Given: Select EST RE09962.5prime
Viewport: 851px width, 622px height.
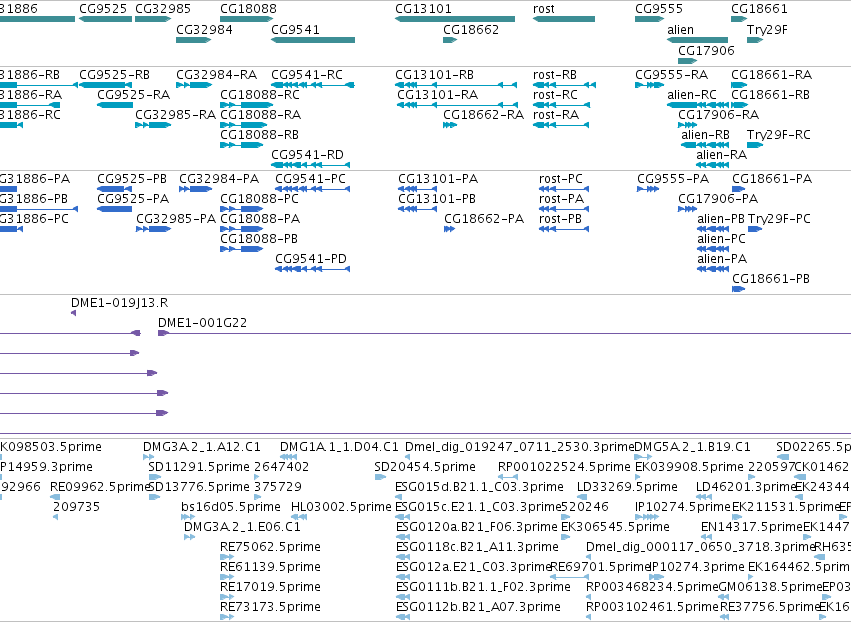Looking at the screenshot, I should [x=55, y=497].
